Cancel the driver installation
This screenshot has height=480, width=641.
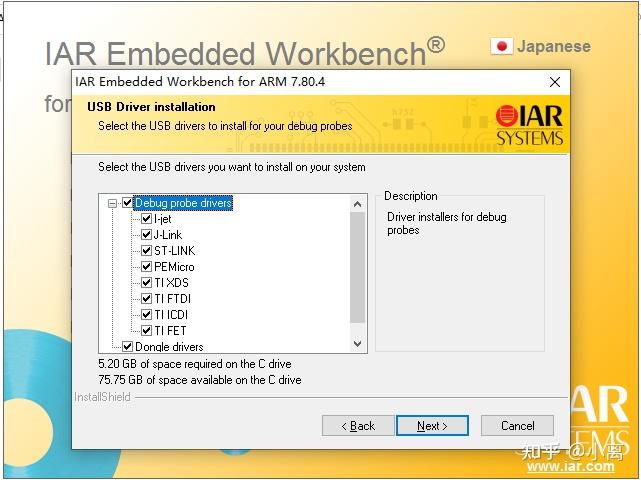(x=517, y=426)
